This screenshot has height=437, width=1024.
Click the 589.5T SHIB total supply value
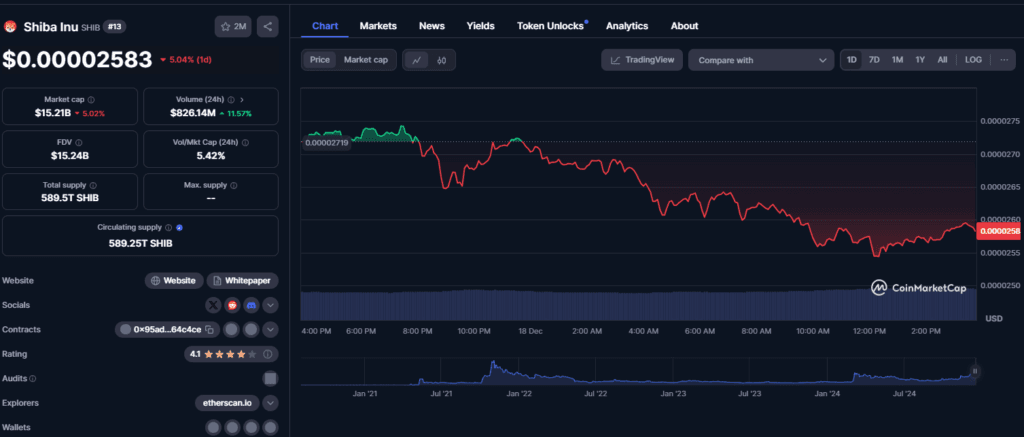tap(70, 198)
